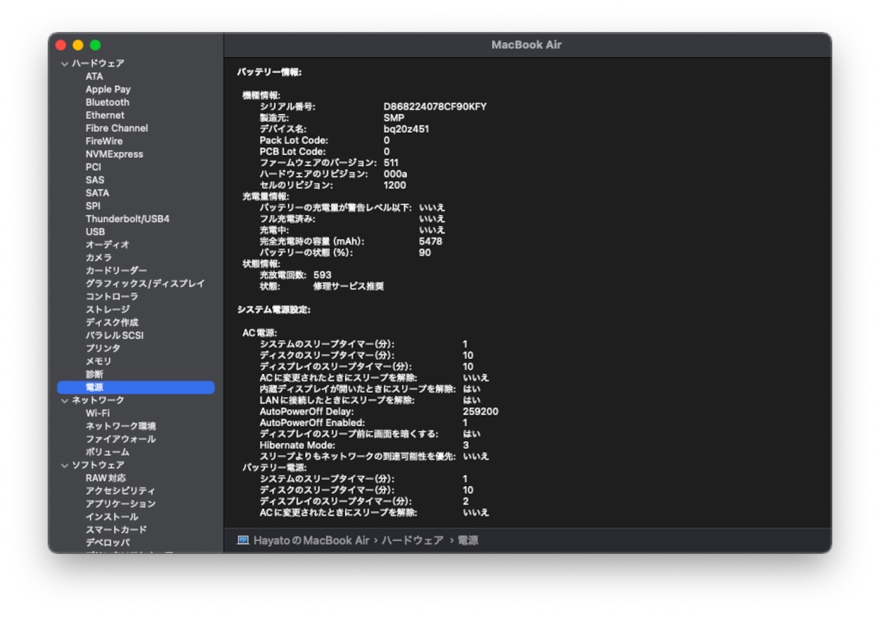Select USB in the hardware list
Viewport: 880px width, 617px height.
tap(95, 231)
